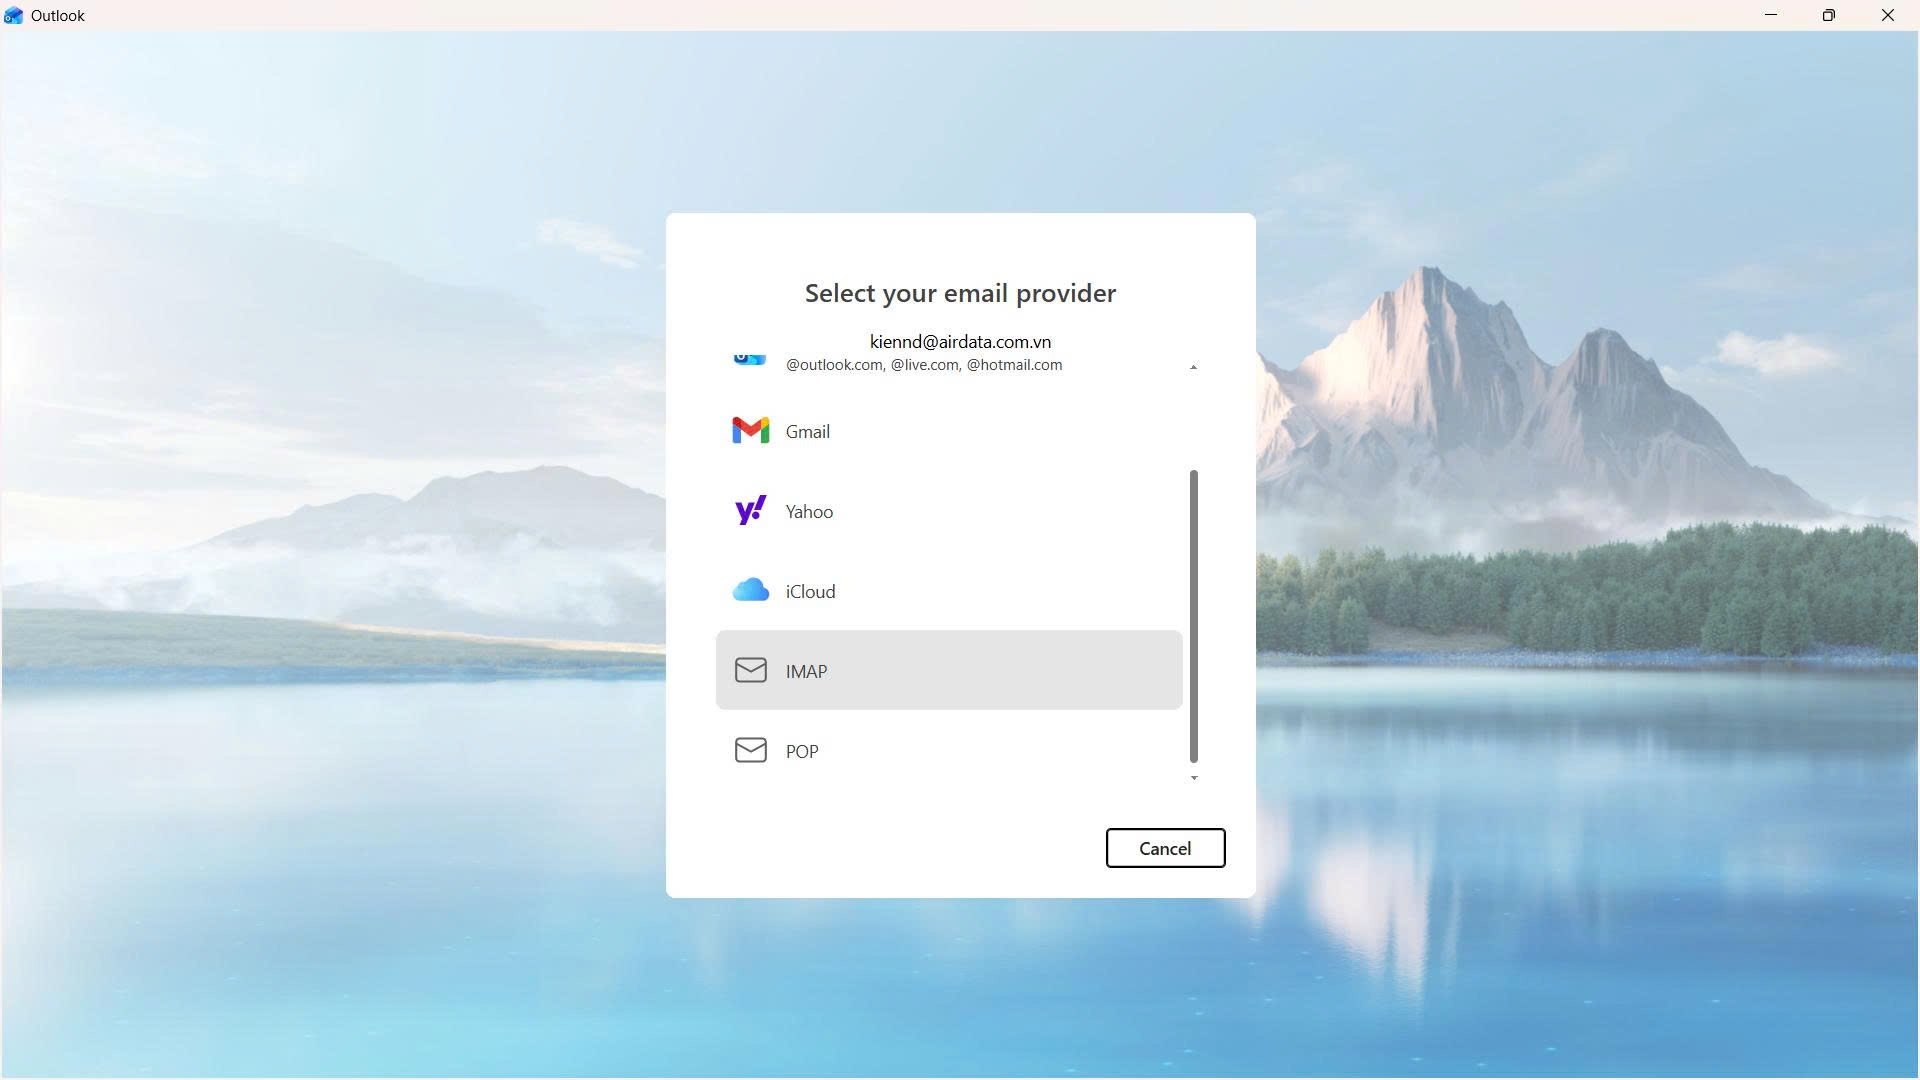The image size is (1920, 1080).
Task: Click the partially hidden Outlook provider icon
Action: (x=750, y=359)
